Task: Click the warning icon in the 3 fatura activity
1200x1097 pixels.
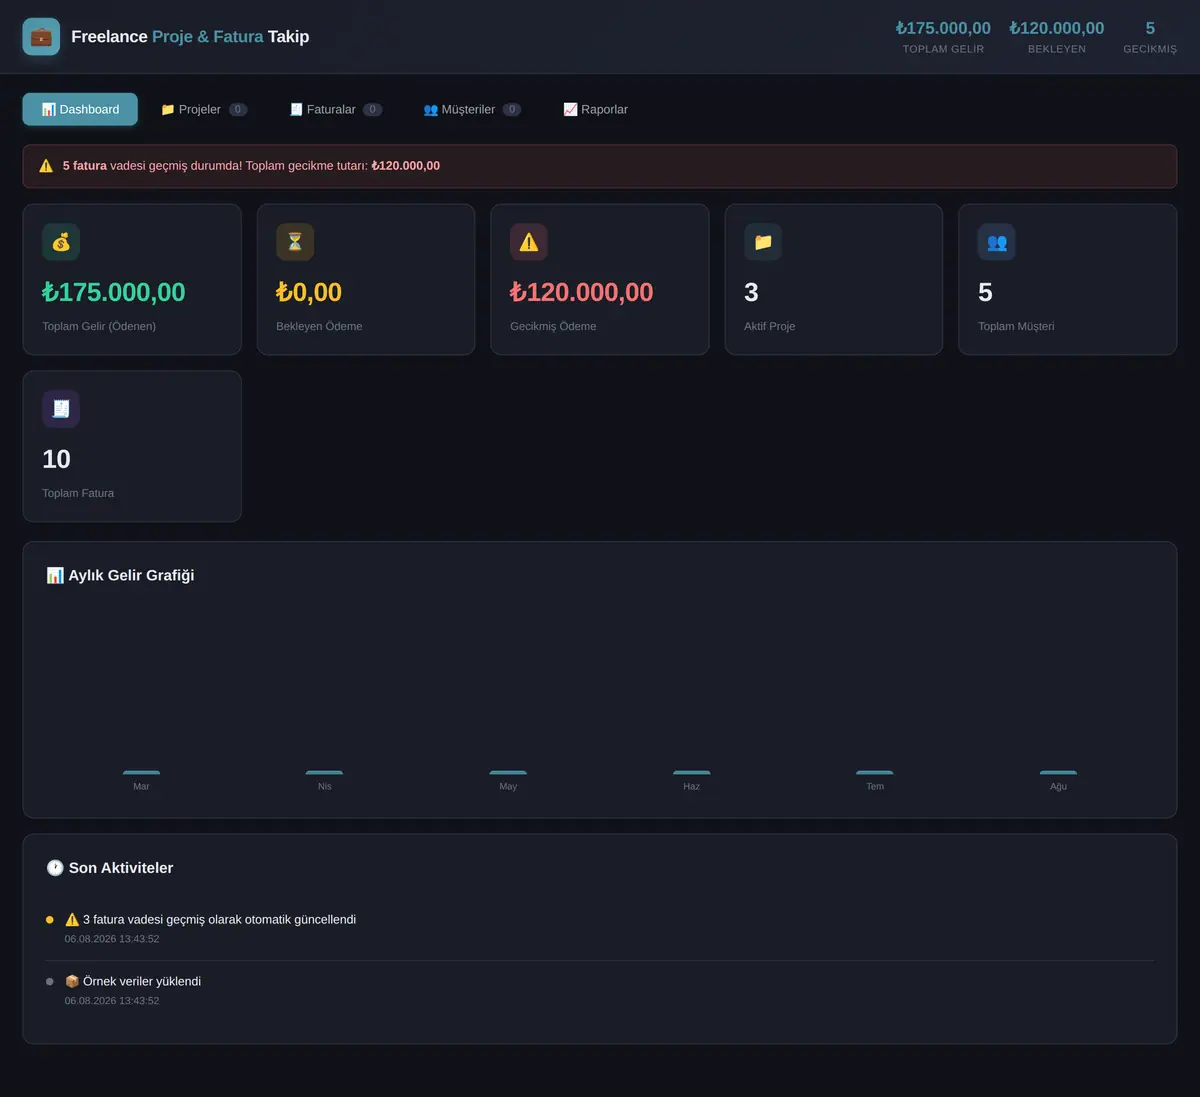Action: 72,920
